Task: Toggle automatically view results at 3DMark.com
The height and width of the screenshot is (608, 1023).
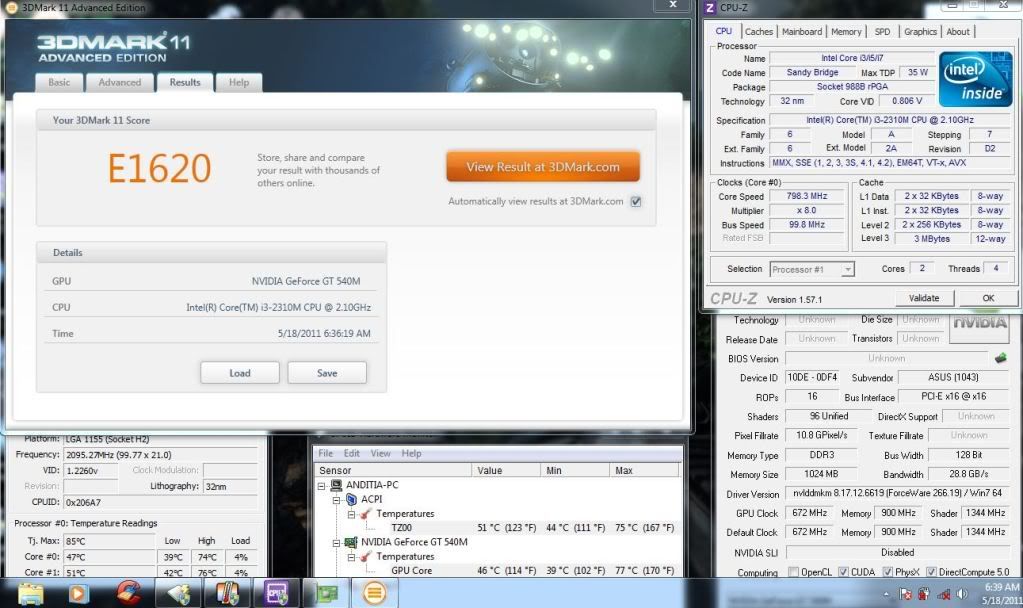Action: point(635,202)
